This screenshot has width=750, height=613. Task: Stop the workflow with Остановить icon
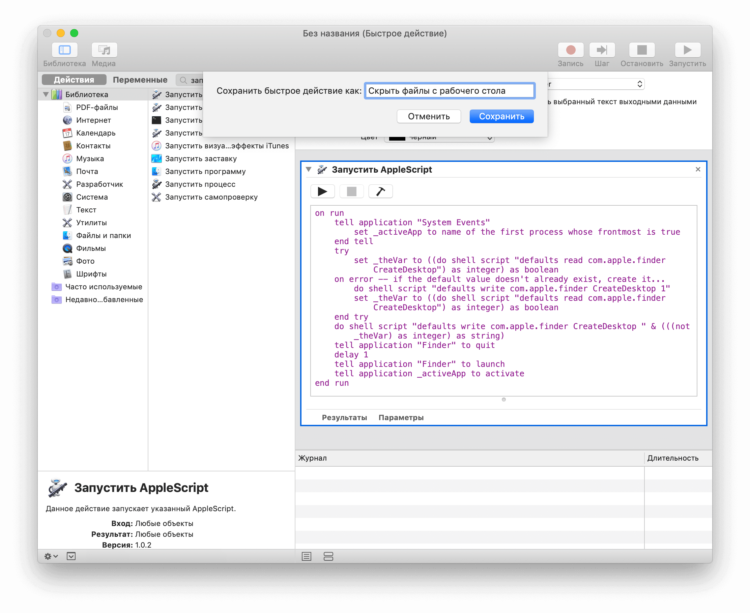click(x=641, y=50)
